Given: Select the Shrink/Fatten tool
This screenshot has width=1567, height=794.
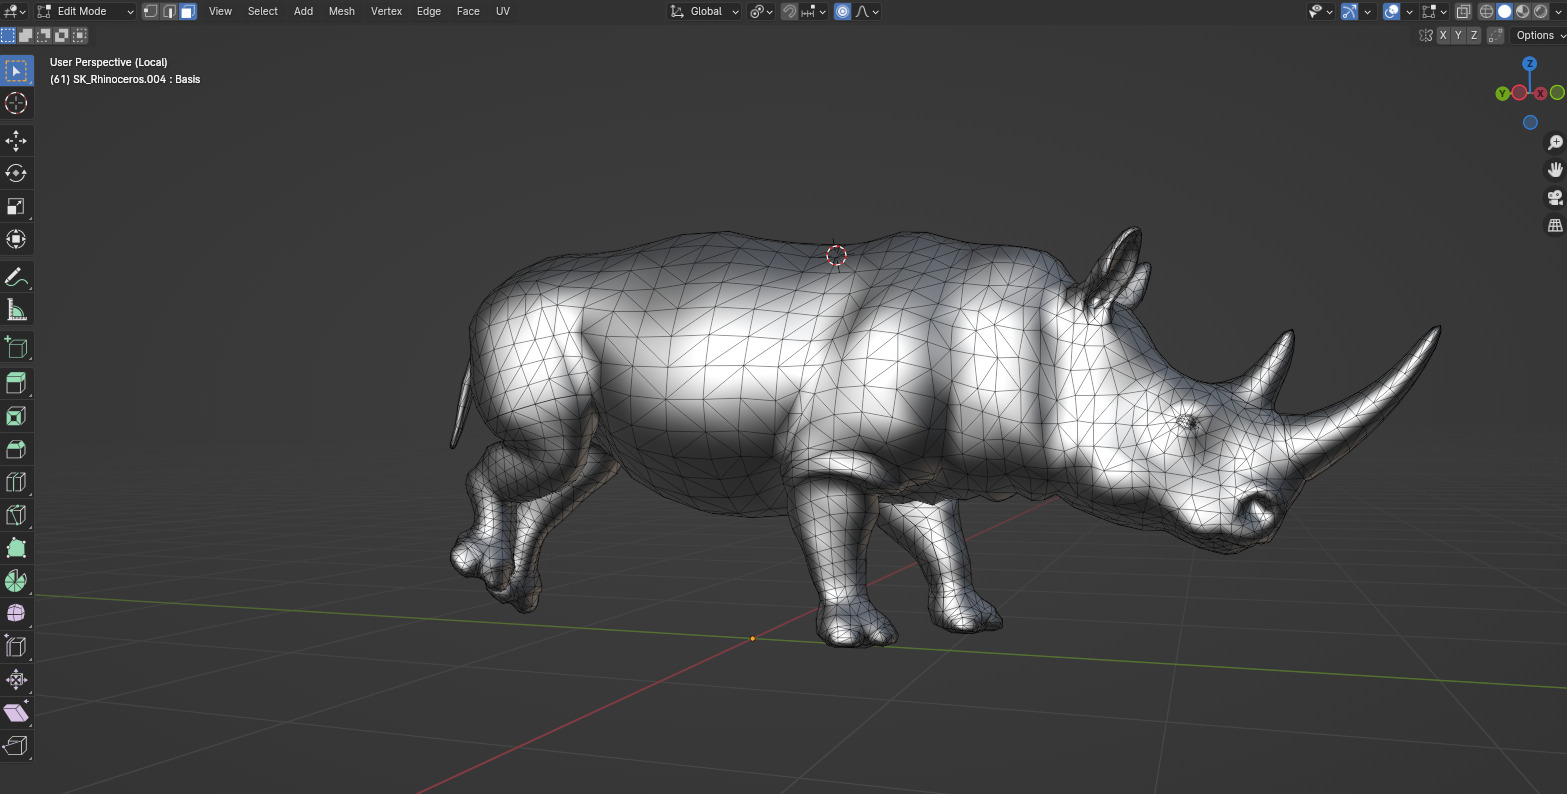Looking at the screenshot, I should click(16, 680).
